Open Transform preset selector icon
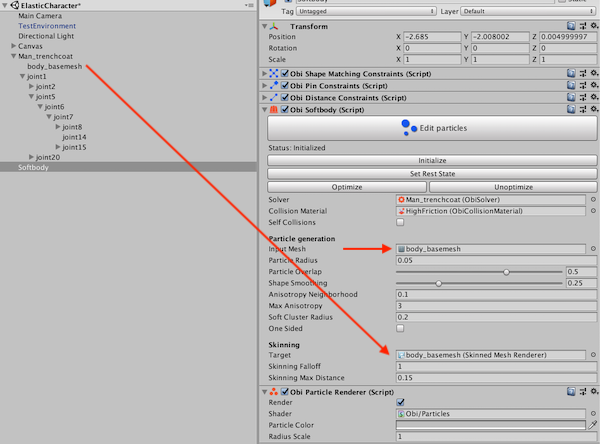This screenshot has height=444, width=600. (583, 26)
